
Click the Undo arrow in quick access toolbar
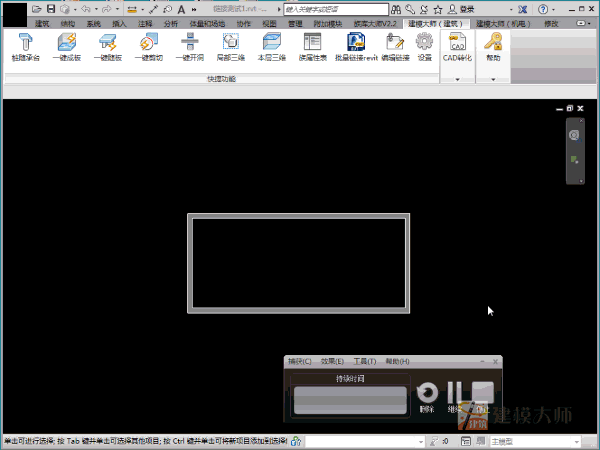[85, 9]
